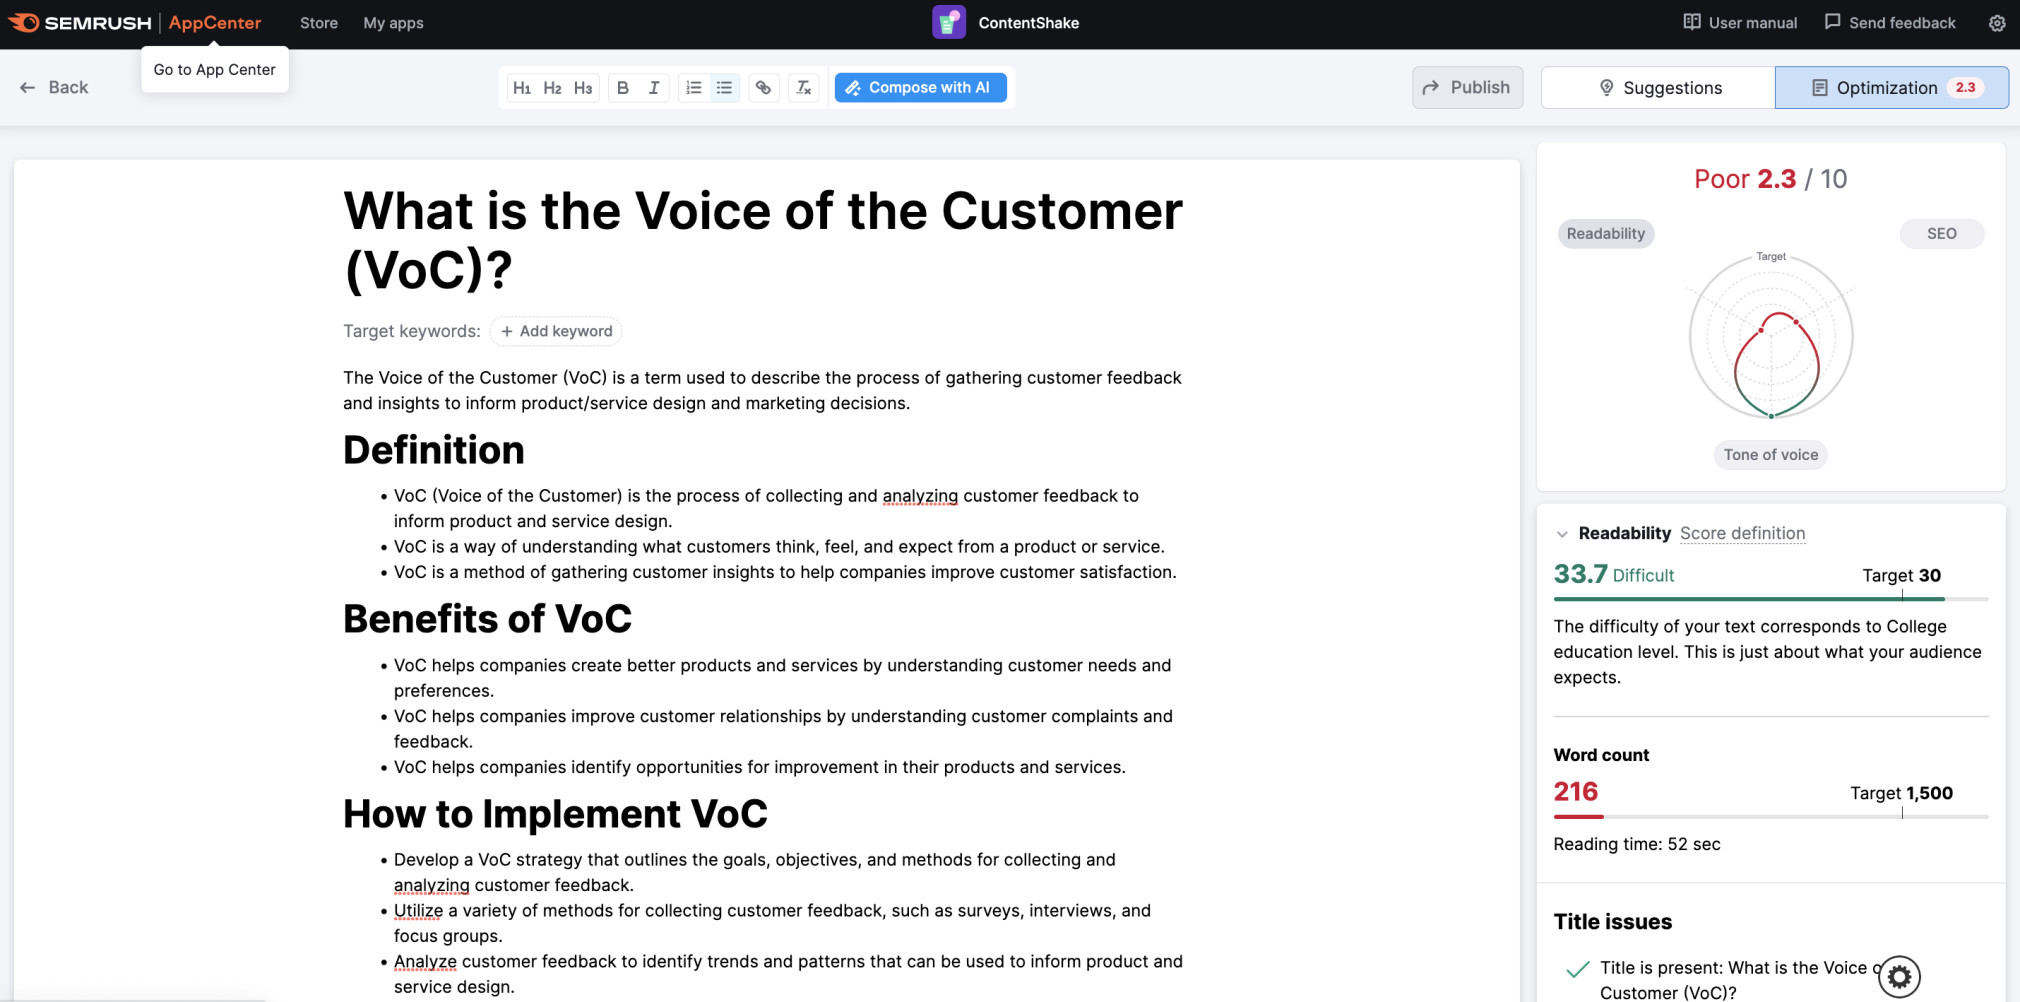Click the readability score bar
Viewport: 2020px width, 1002px height.
click(x=1770, y=599)
